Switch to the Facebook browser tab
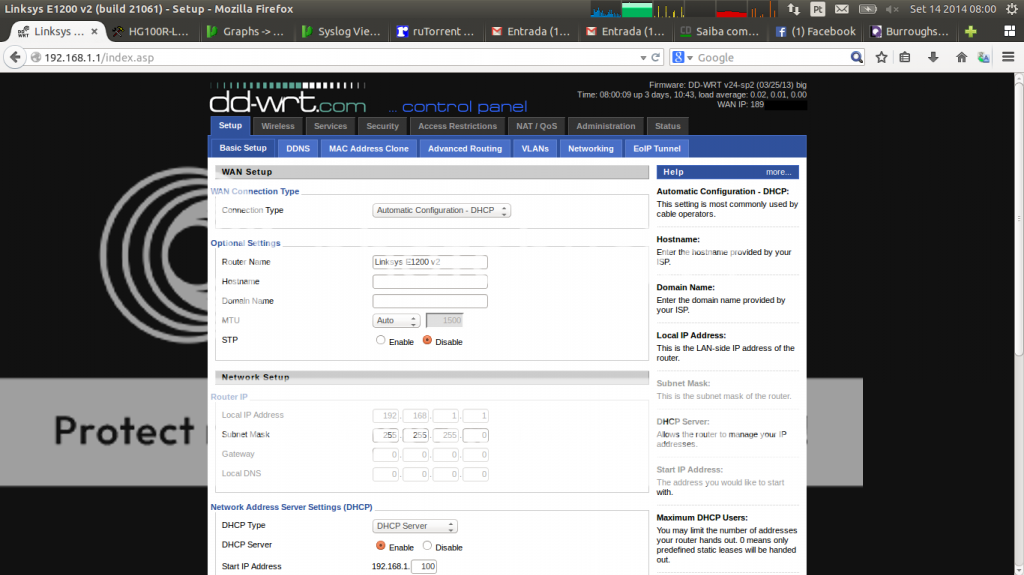The height and width of the screenshot is (575, 1024). coord(816,31)
